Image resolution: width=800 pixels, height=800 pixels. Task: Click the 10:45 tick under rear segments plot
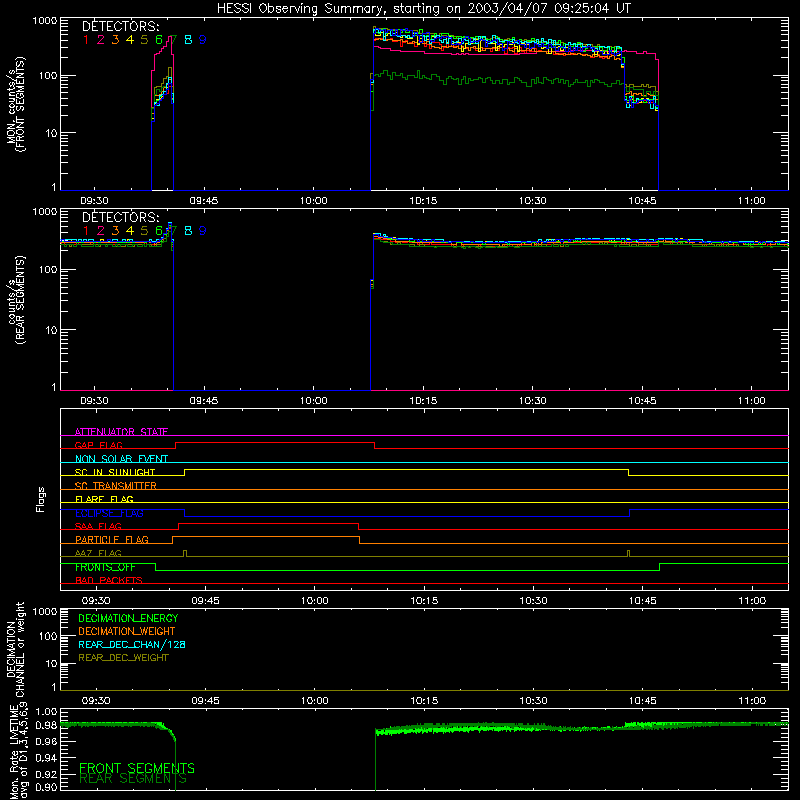(642, 401)
